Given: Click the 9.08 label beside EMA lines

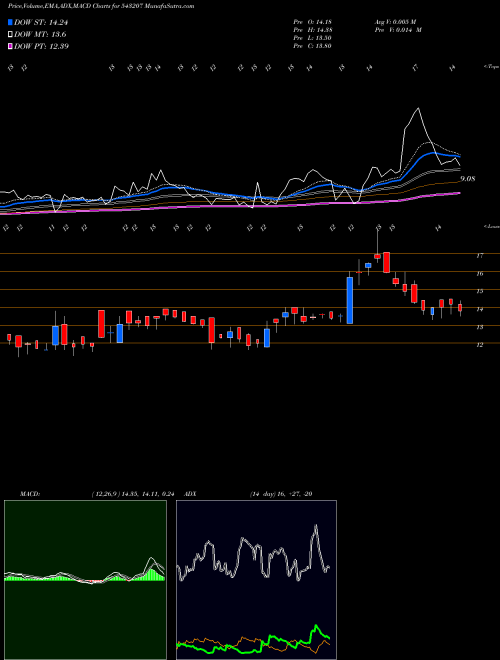Looking at the screenshot, I should pos(468,179).
